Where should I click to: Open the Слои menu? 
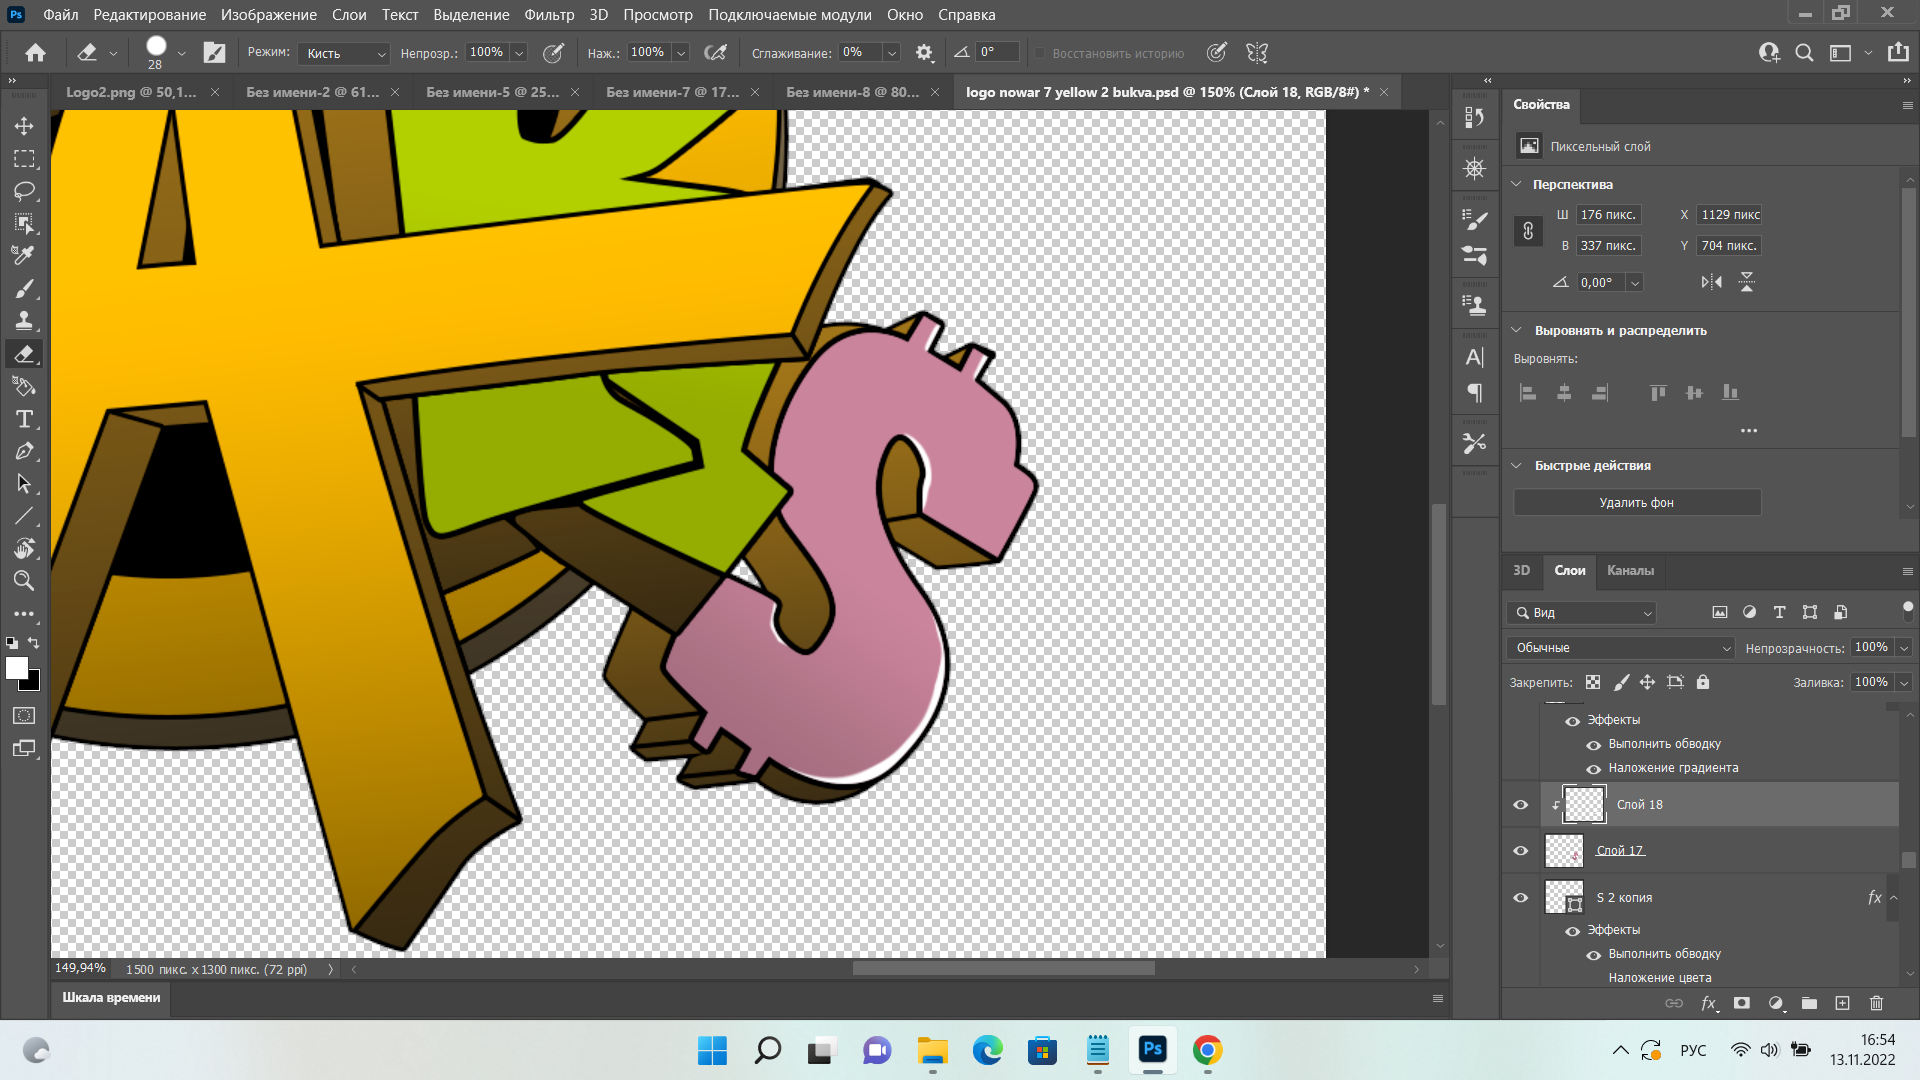(x=349, y=15)
